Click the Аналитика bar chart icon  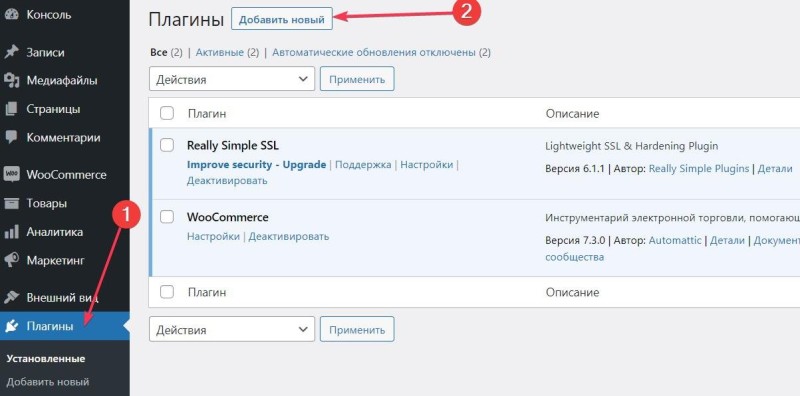(11, 232)
